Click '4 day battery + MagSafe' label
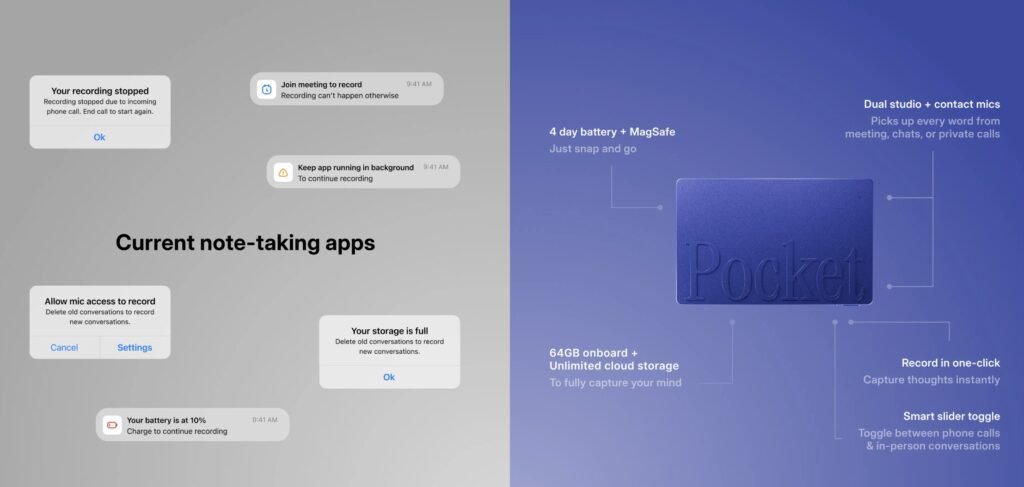1024x487 pixels. coord(612,132)
